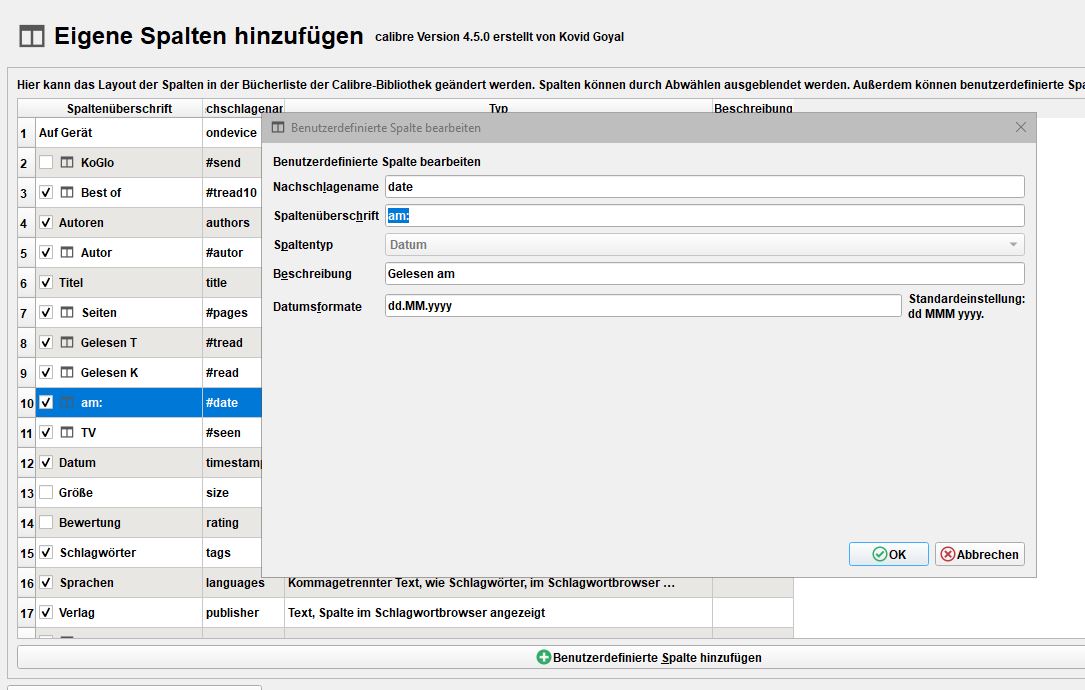
Task: Click the Beschreibung field containing Gelesen am
Action: tap(704, 273)
